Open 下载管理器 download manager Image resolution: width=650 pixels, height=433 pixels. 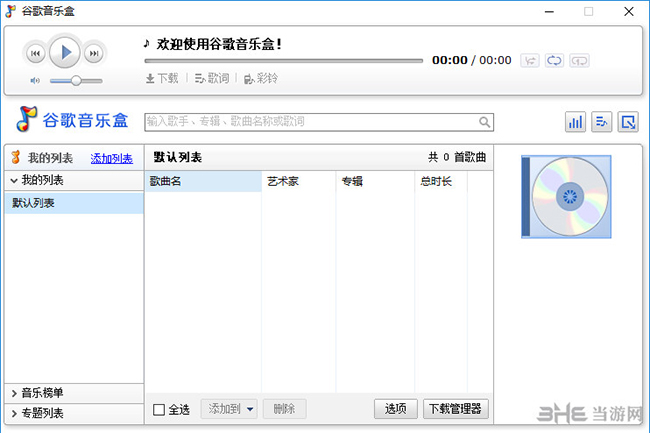[456, 409]
